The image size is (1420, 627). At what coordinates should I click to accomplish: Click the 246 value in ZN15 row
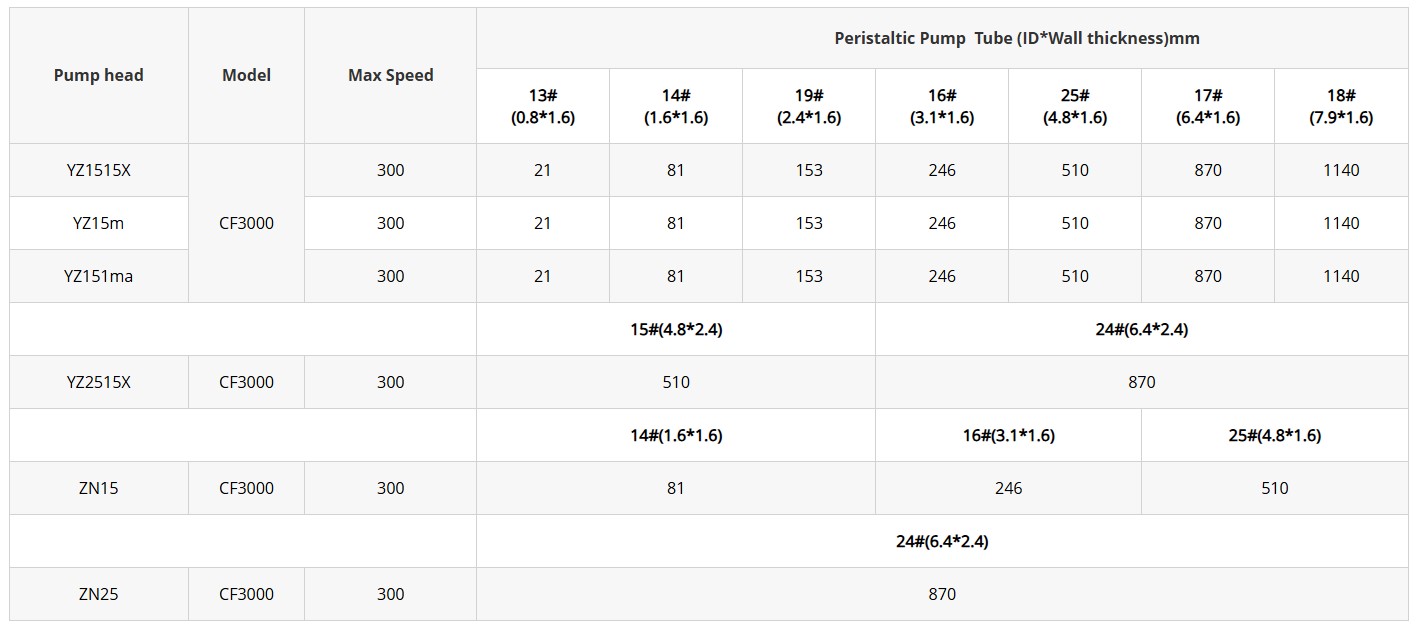click(1008, 488)
